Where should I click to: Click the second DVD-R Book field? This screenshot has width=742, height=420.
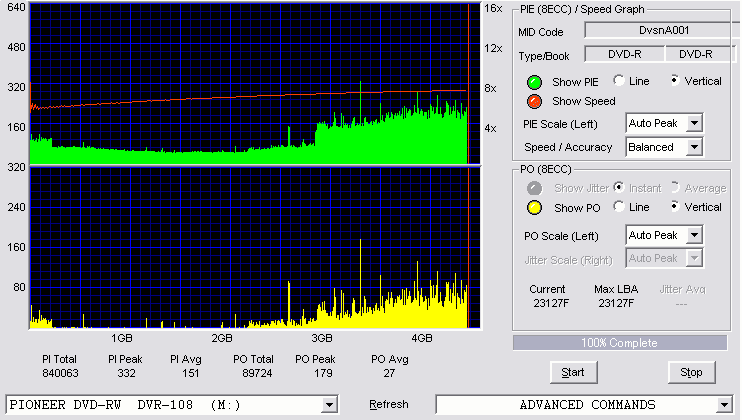click(700, 54)
